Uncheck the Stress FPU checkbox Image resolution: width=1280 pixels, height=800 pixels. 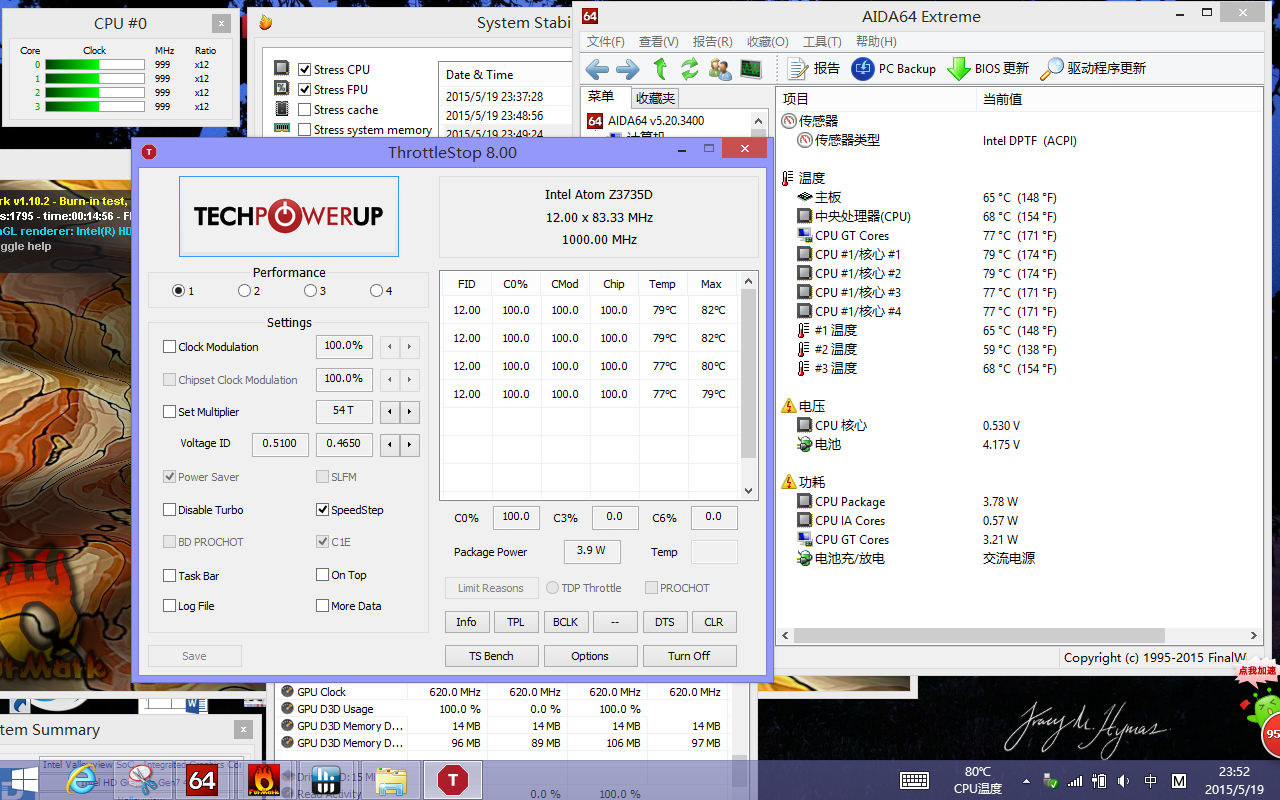[305, 90]
